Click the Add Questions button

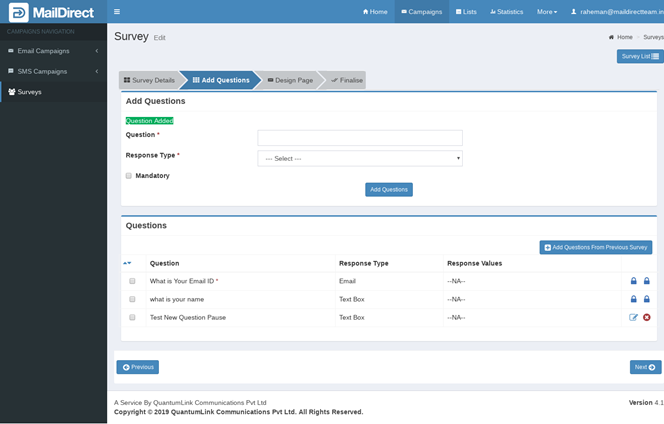point(388,189)
